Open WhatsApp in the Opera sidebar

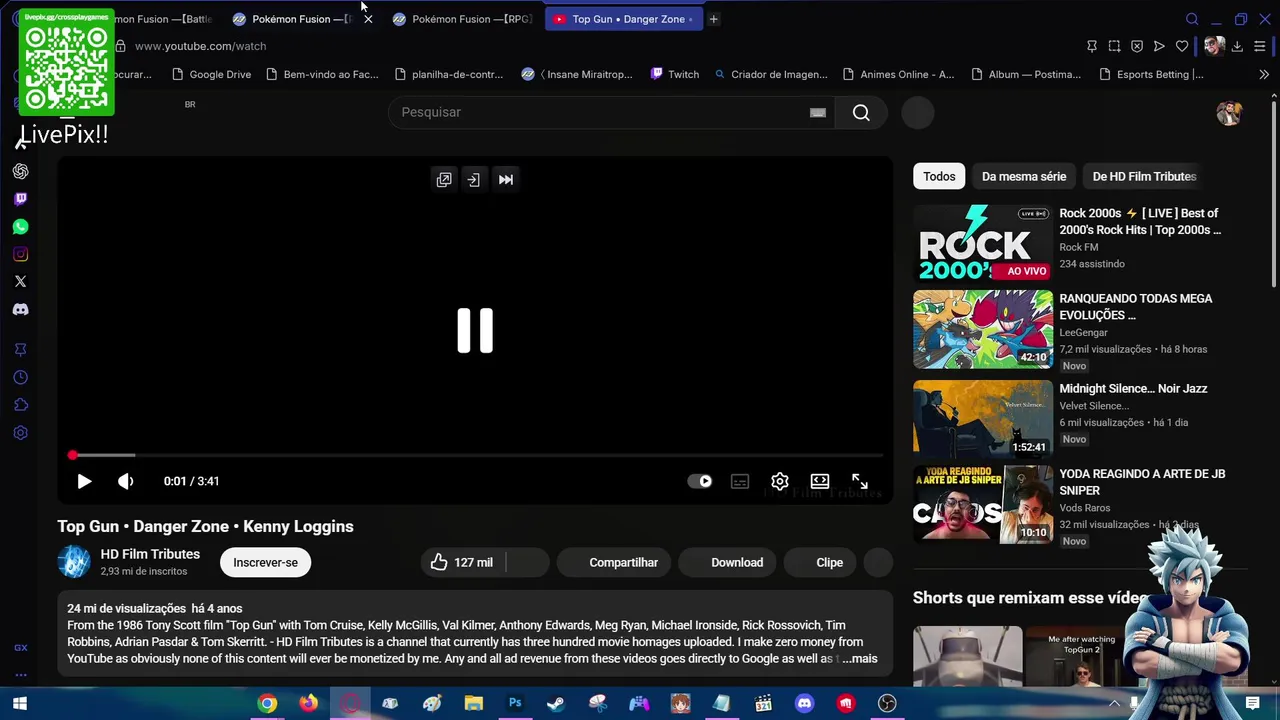point(20,227)
